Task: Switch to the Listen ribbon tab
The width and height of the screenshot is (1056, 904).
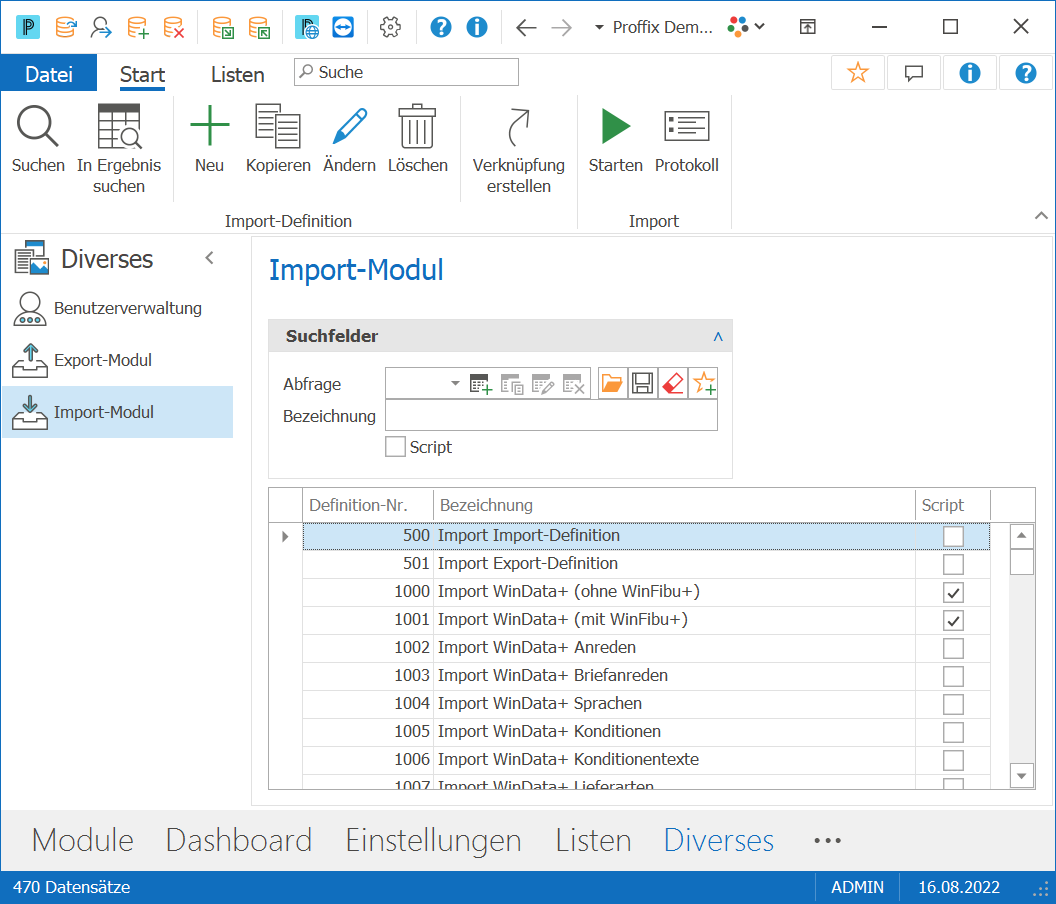Action: [x=238, y=74]
